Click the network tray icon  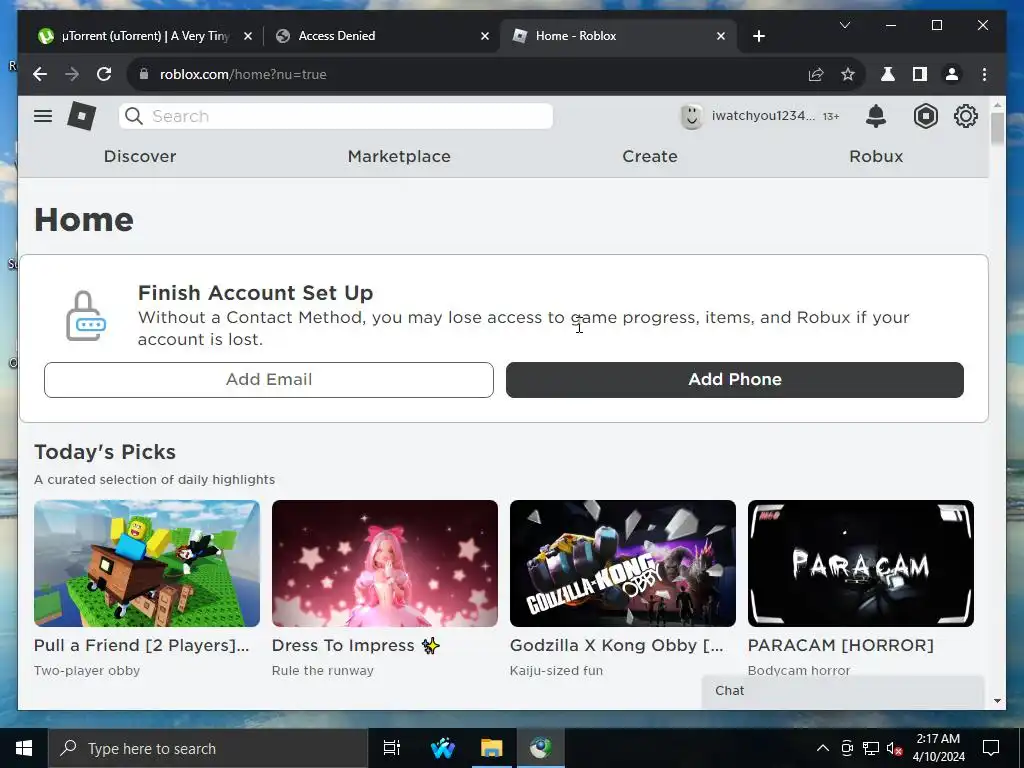[871, 748]
